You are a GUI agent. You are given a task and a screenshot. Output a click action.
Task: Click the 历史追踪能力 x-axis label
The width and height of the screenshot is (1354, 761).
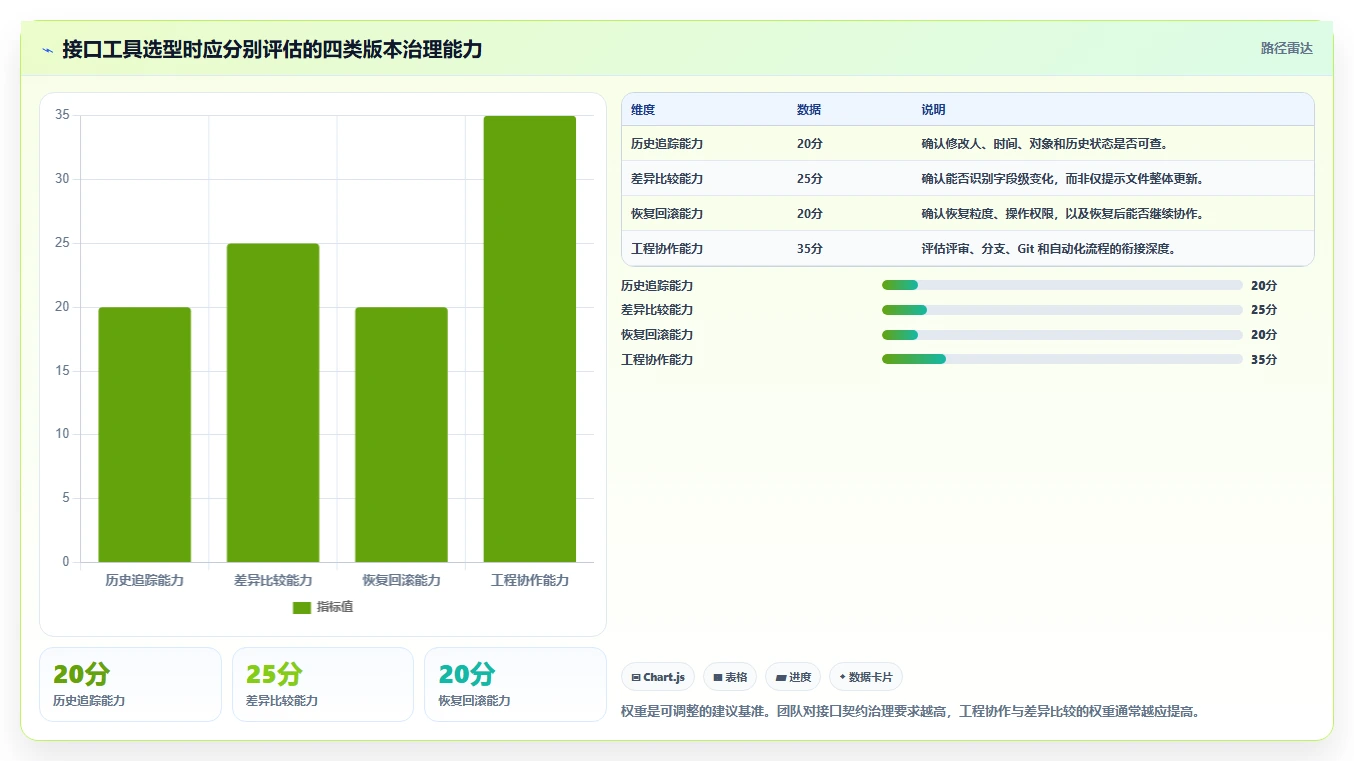145,580
